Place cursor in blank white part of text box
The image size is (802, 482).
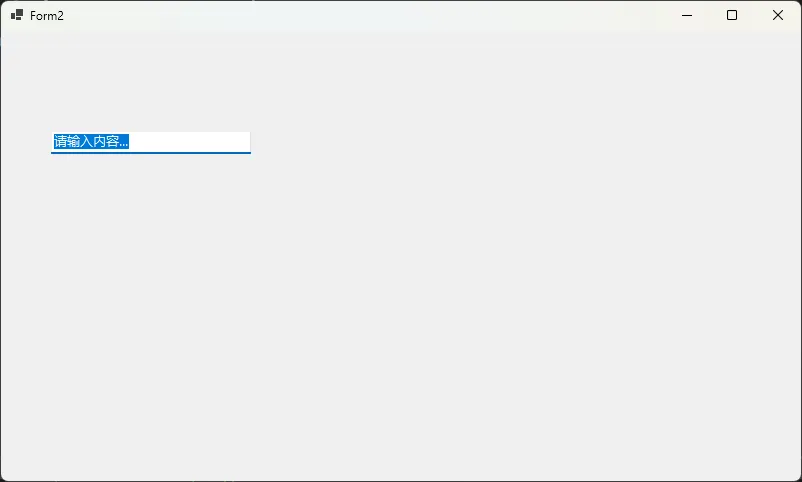[x=189, y=141]
